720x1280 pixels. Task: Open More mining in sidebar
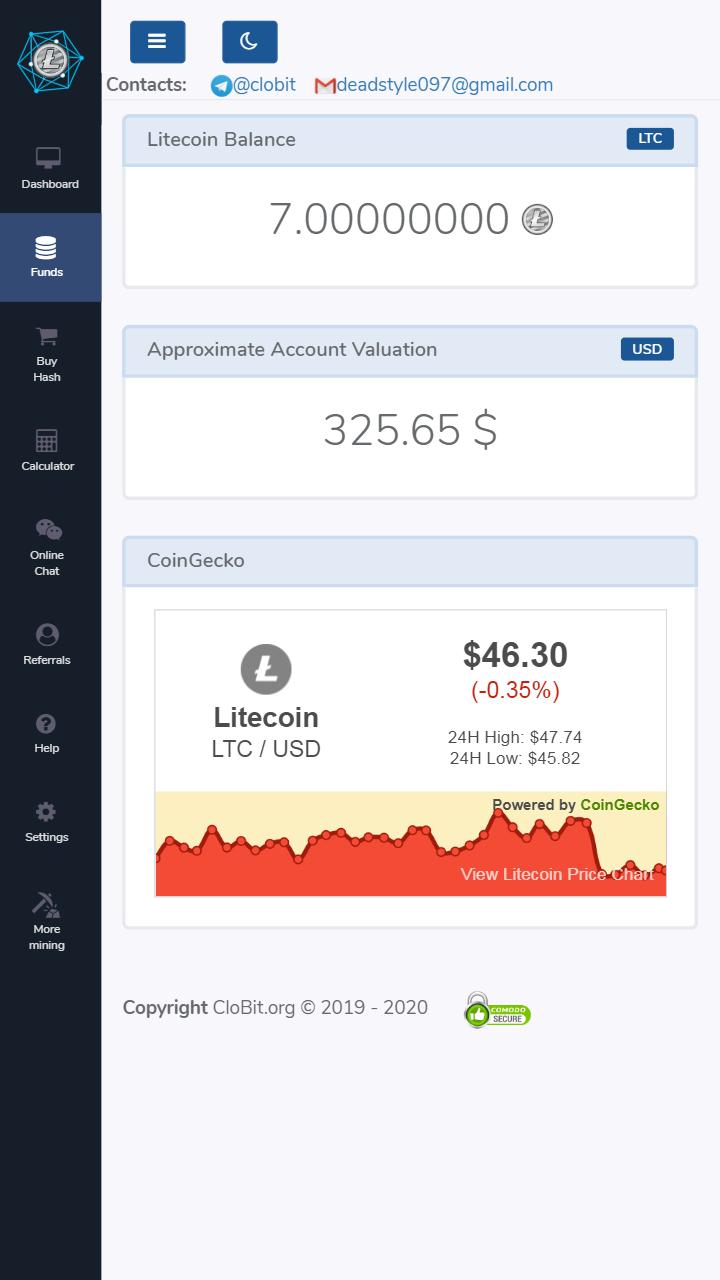tap(50, 920)
